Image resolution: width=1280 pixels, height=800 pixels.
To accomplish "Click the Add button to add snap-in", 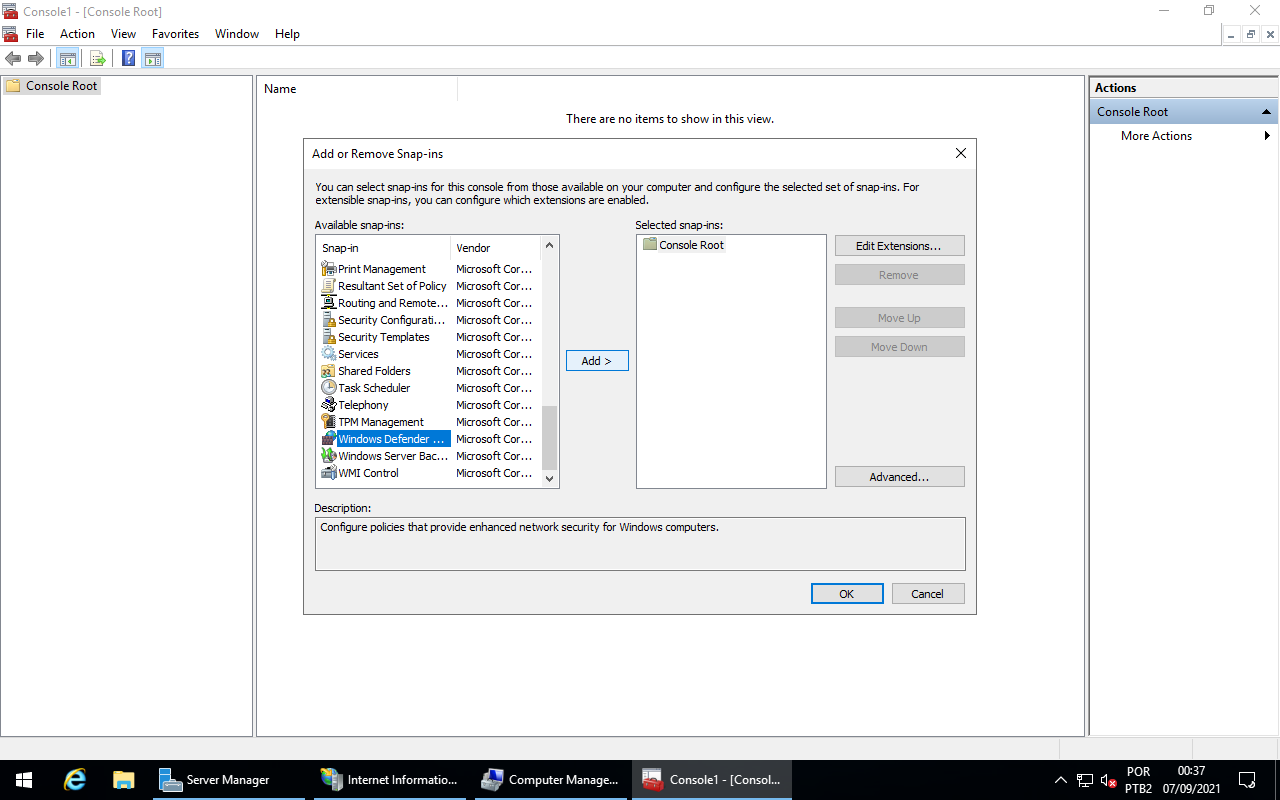I will (x=597, y=360).
